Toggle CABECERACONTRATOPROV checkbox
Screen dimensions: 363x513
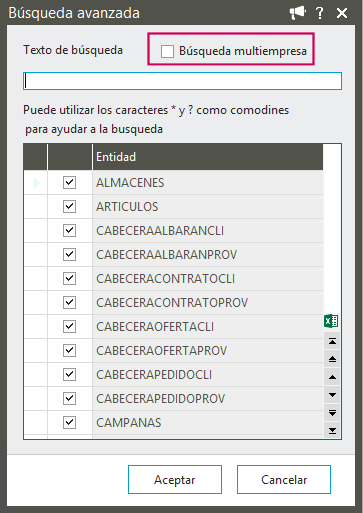coord(69,302)
